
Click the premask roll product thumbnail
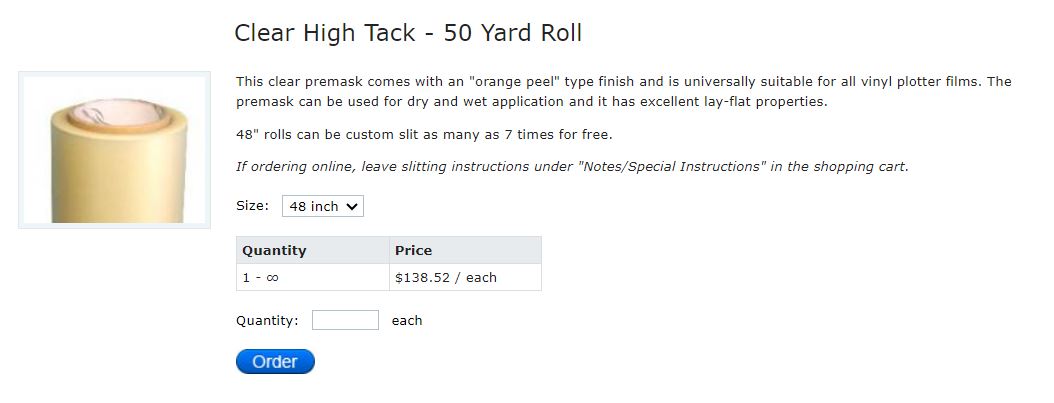(x=114, y=150)
